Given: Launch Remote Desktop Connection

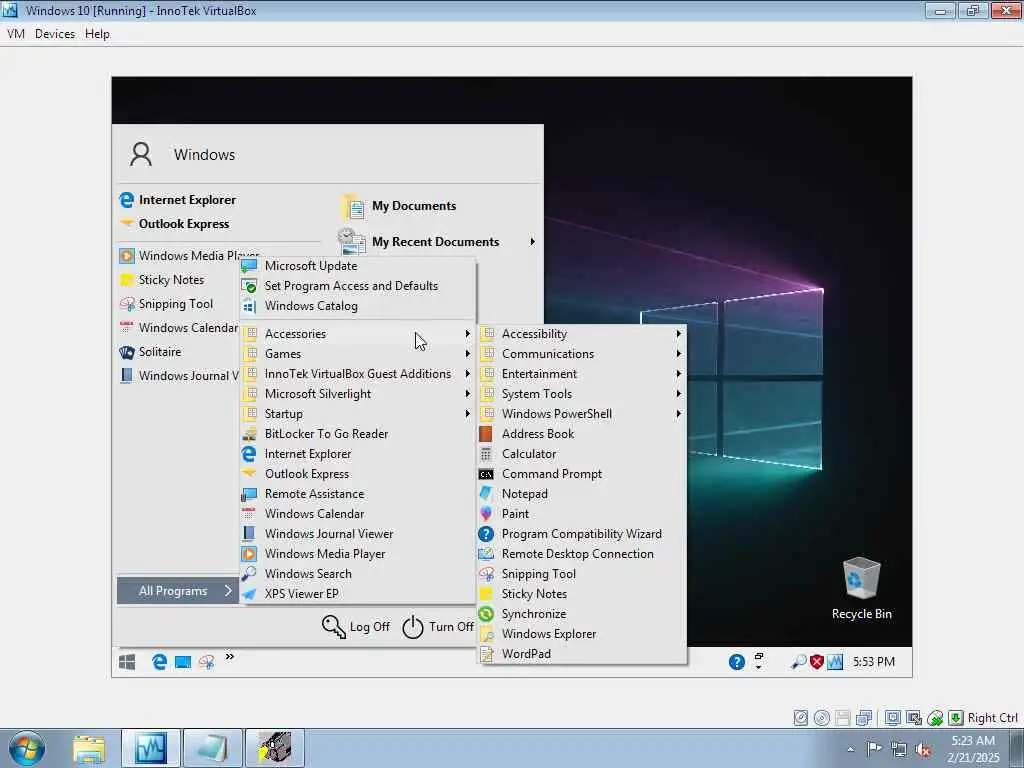Looking at the screenshot, I should point(582,554).
